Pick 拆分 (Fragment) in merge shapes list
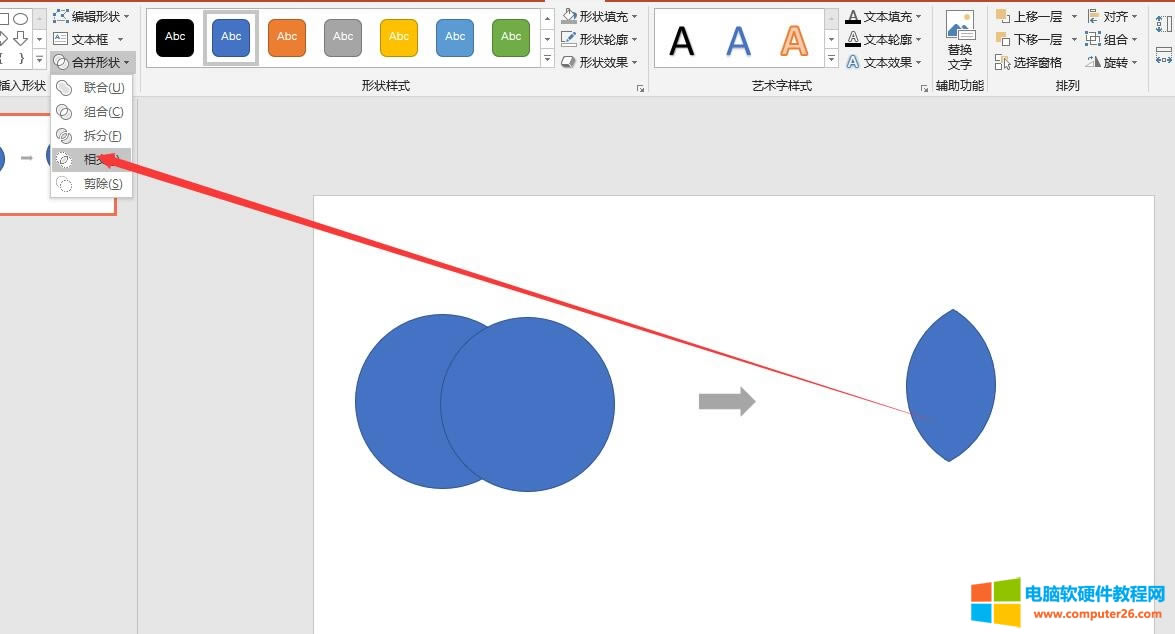Viewport: 1175px width, 634px height. tap(102, 136)
